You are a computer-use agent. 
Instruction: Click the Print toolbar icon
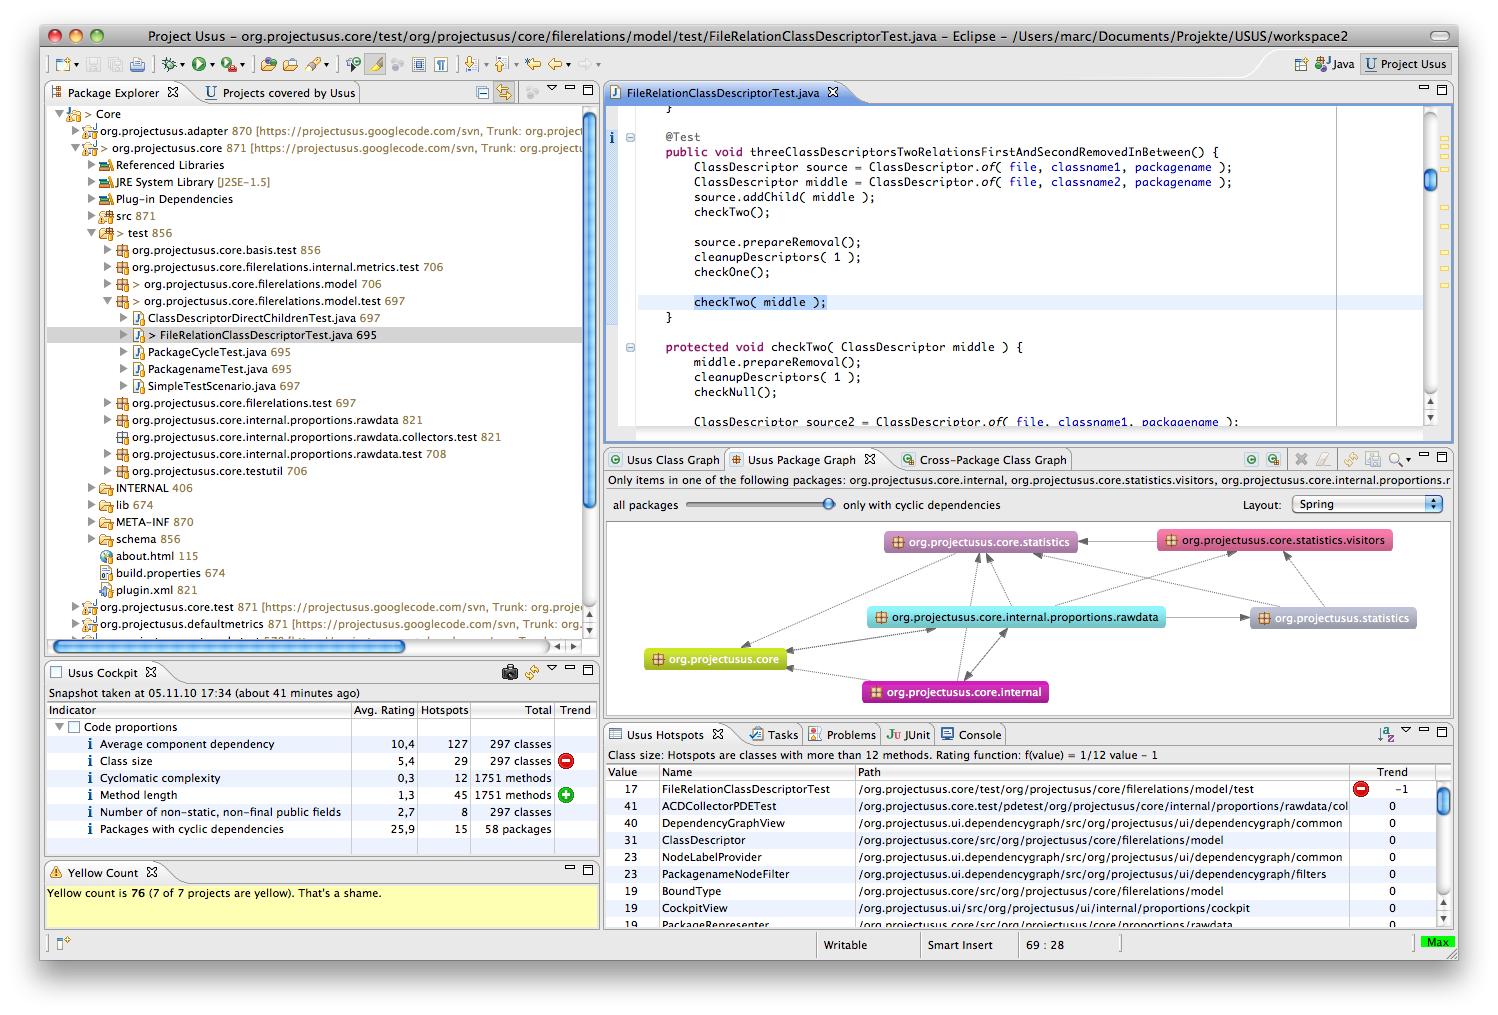click(137, 64)
